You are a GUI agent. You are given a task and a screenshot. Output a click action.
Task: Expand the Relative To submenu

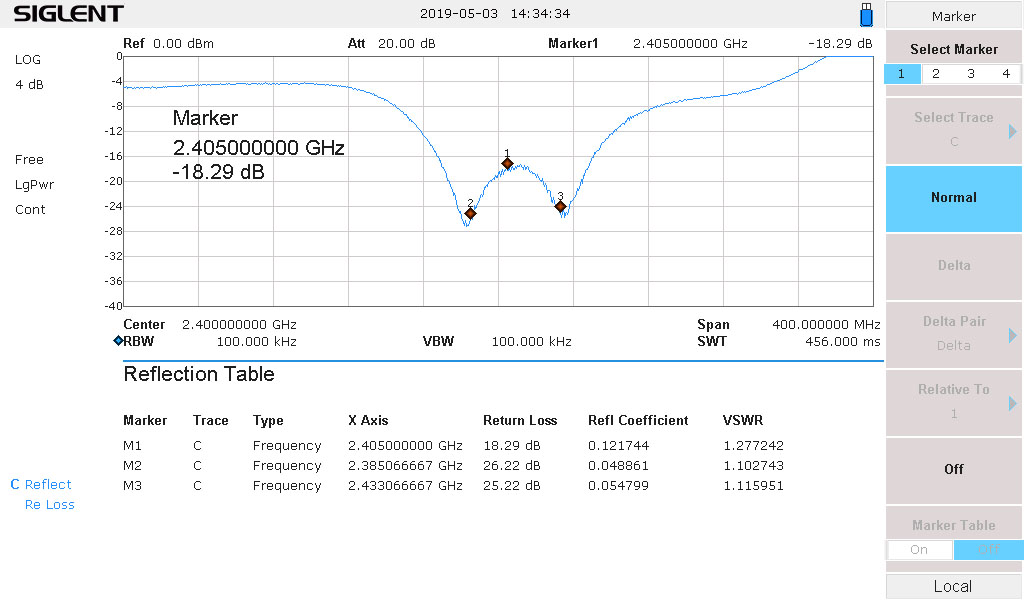[x=954, y=401]
